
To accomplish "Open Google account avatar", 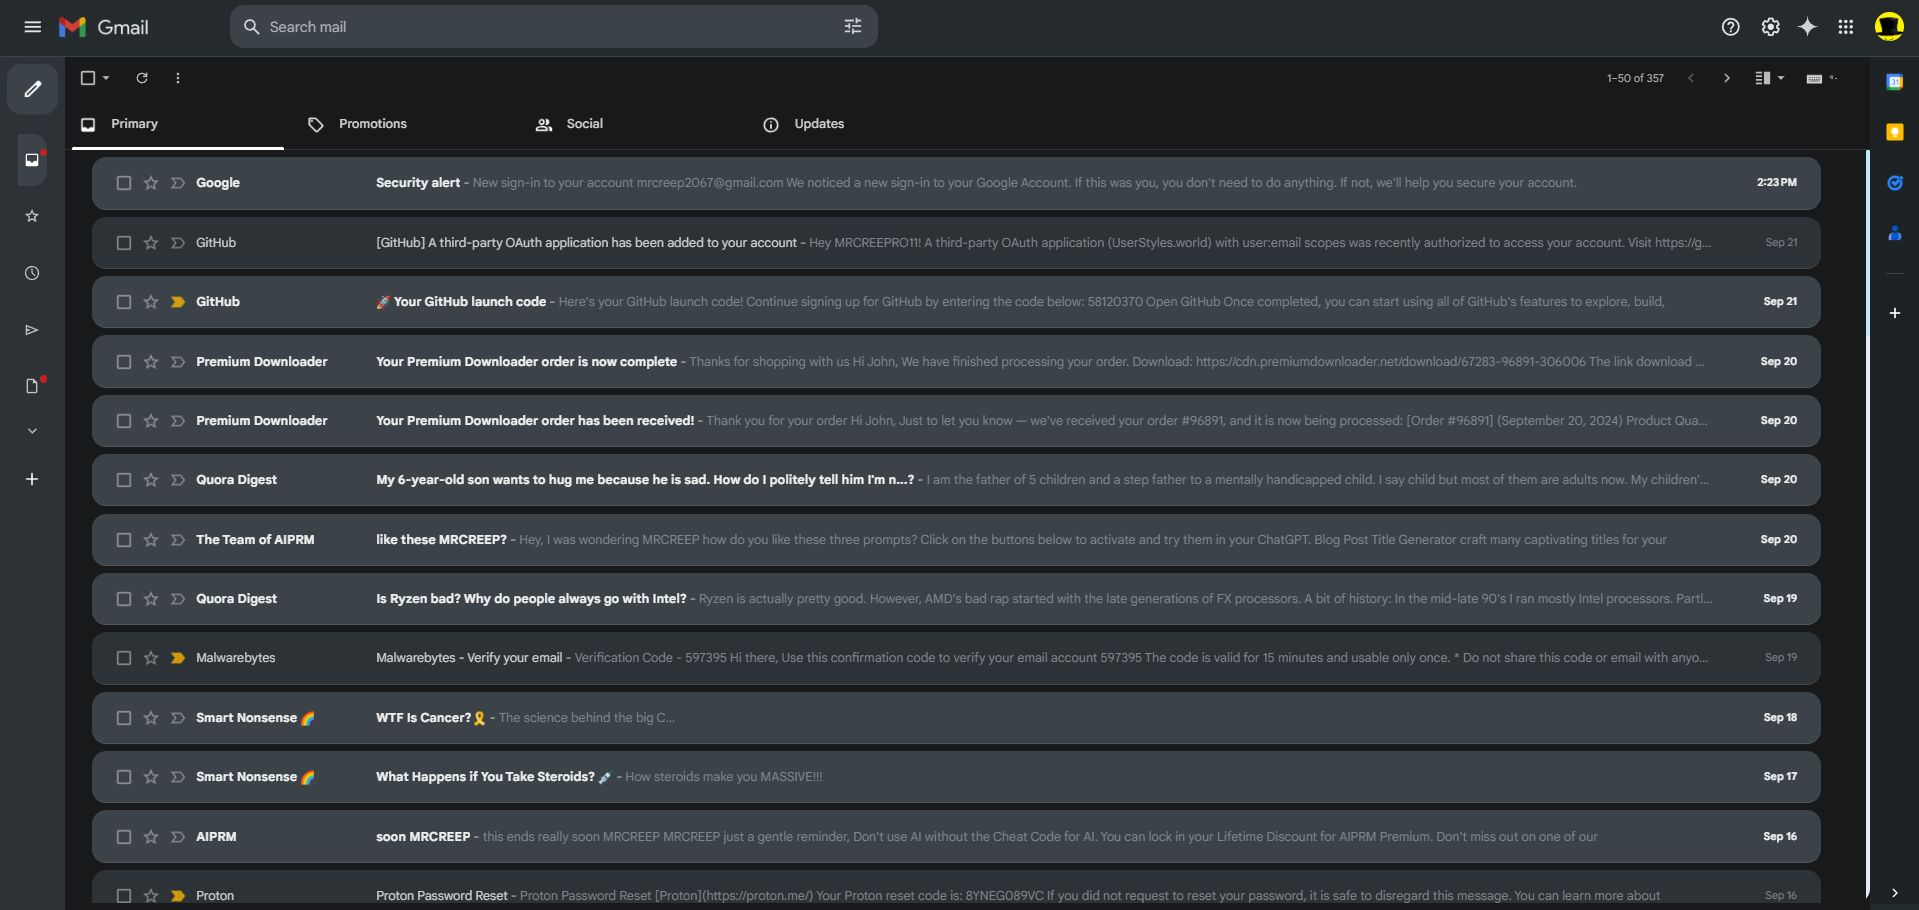I will click(x=1889, y=27).
